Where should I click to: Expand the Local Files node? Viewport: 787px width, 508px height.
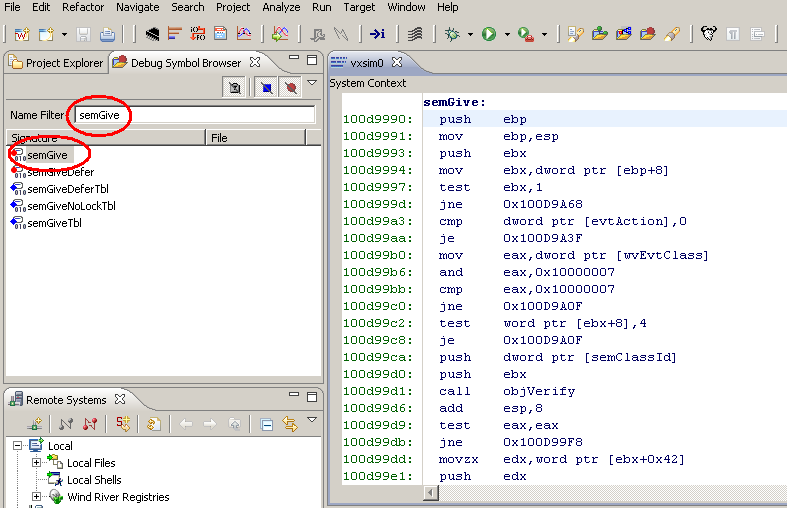tap(36, 463)
